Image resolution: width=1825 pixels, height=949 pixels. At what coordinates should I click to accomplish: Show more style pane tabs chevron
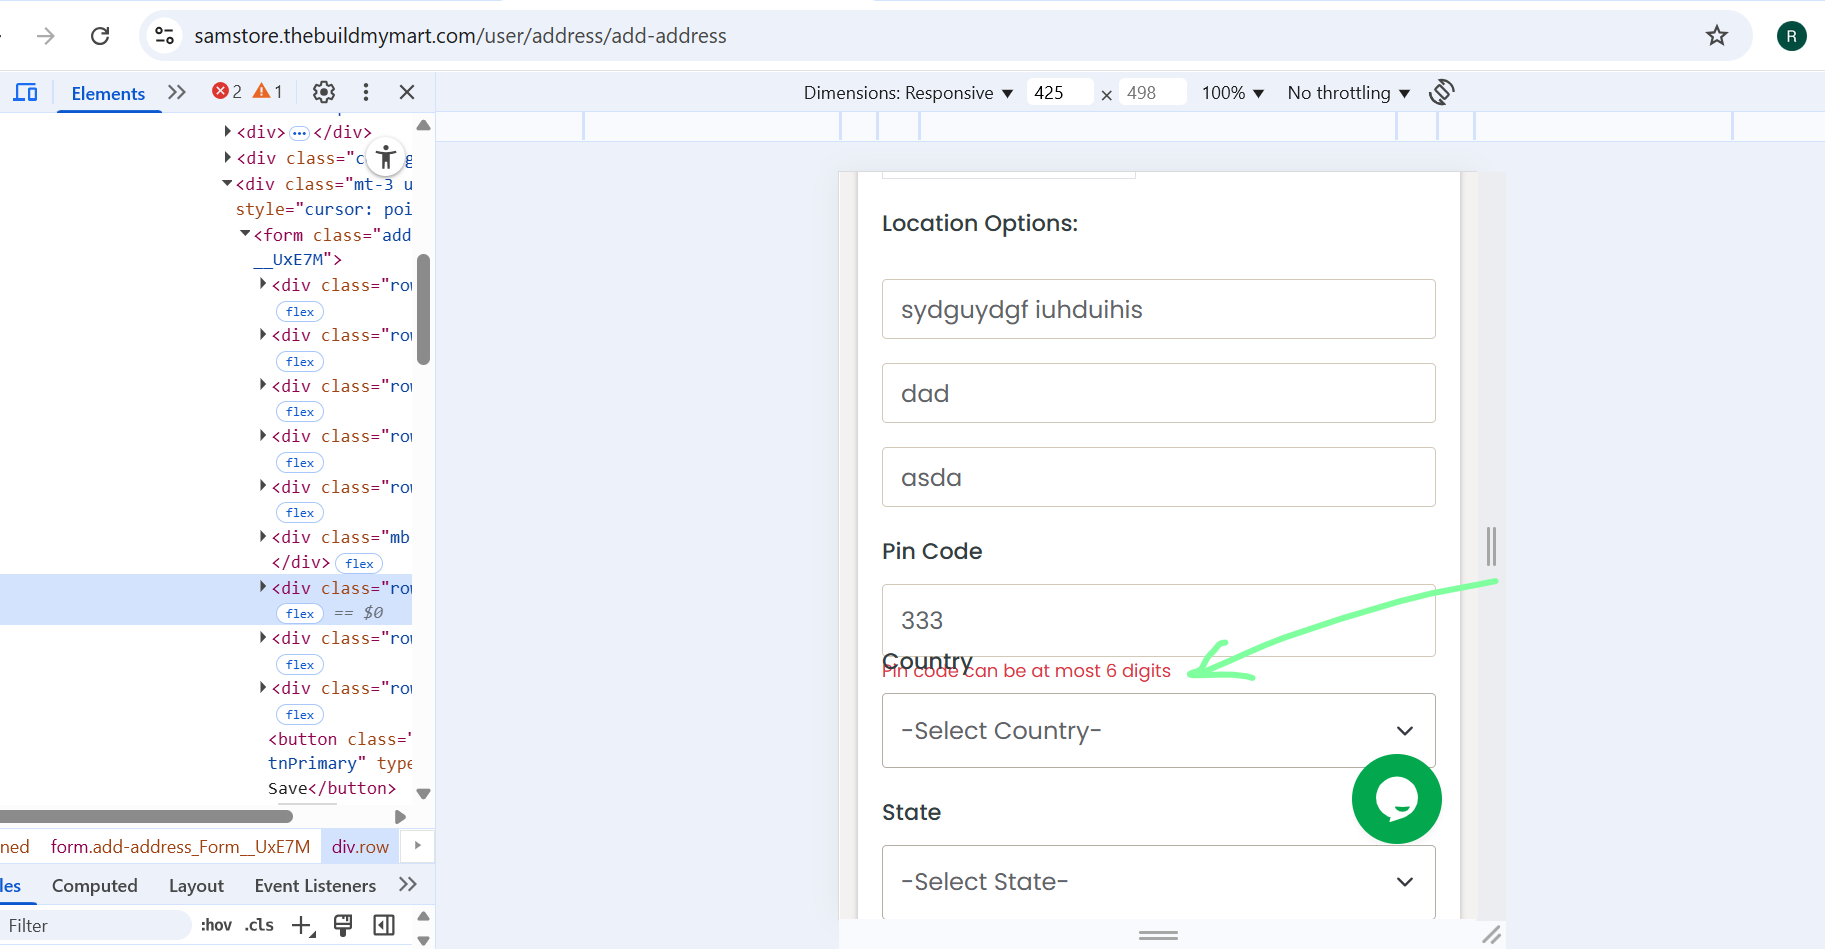407,885
